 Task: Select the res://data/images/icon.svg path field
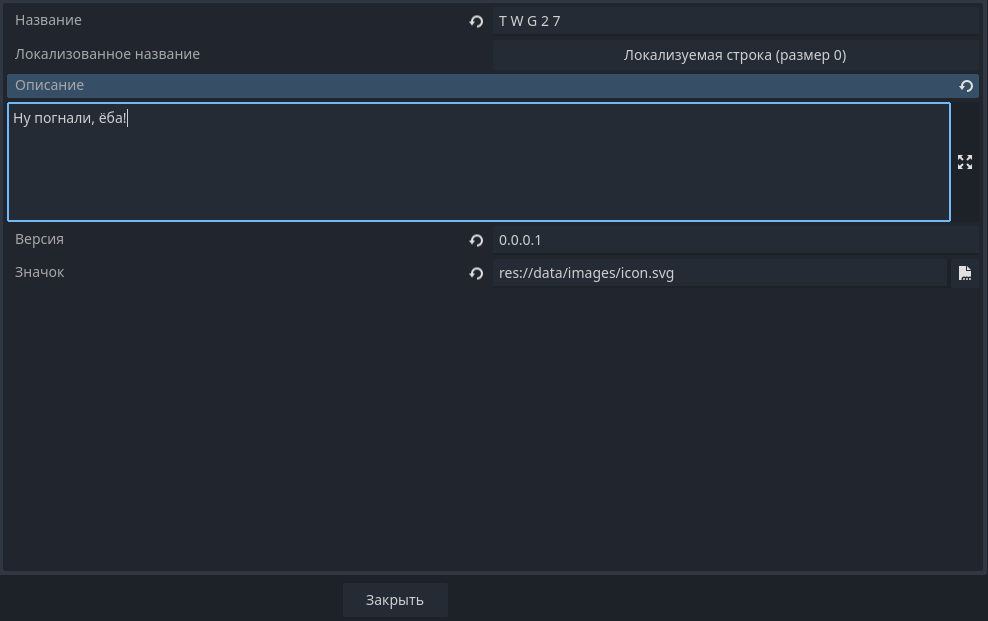(720, 273)
